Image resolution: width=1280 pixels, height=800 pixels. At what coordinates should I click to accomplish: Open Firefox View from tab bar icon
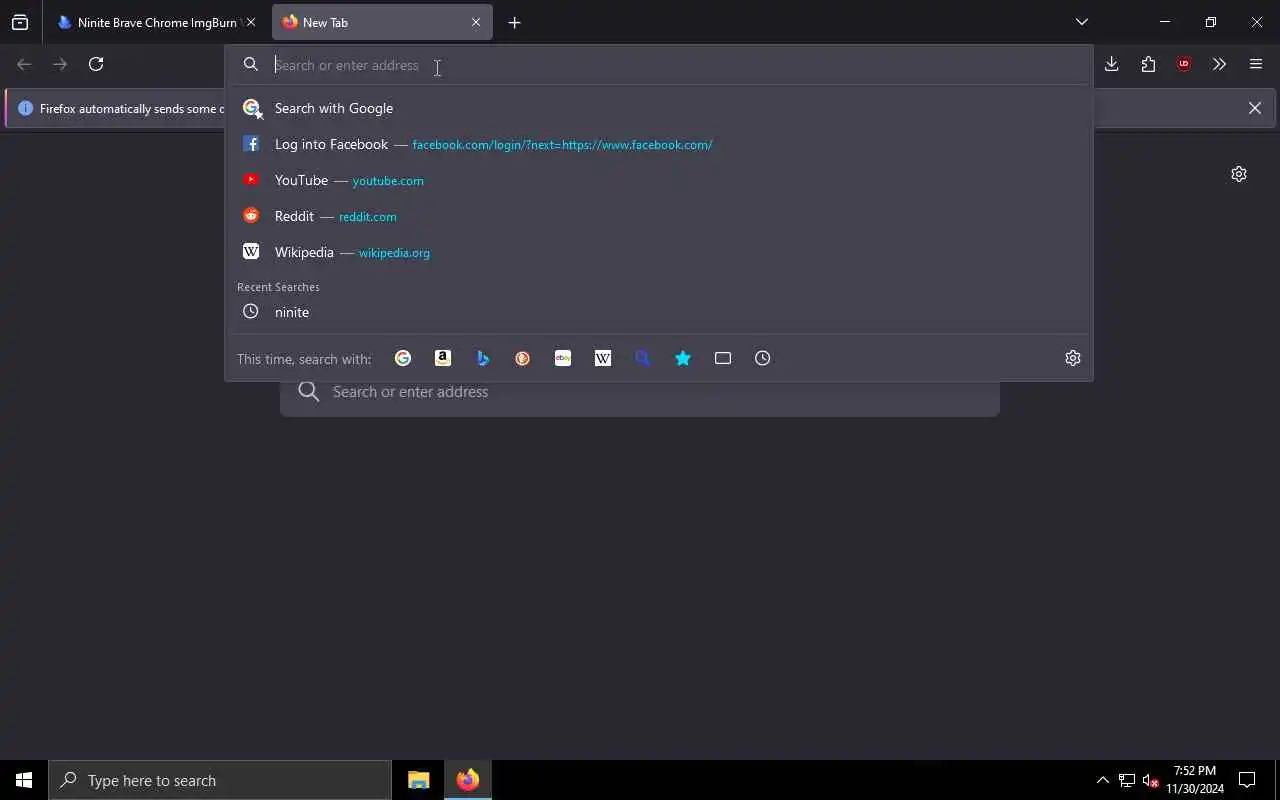pos(20,22)
